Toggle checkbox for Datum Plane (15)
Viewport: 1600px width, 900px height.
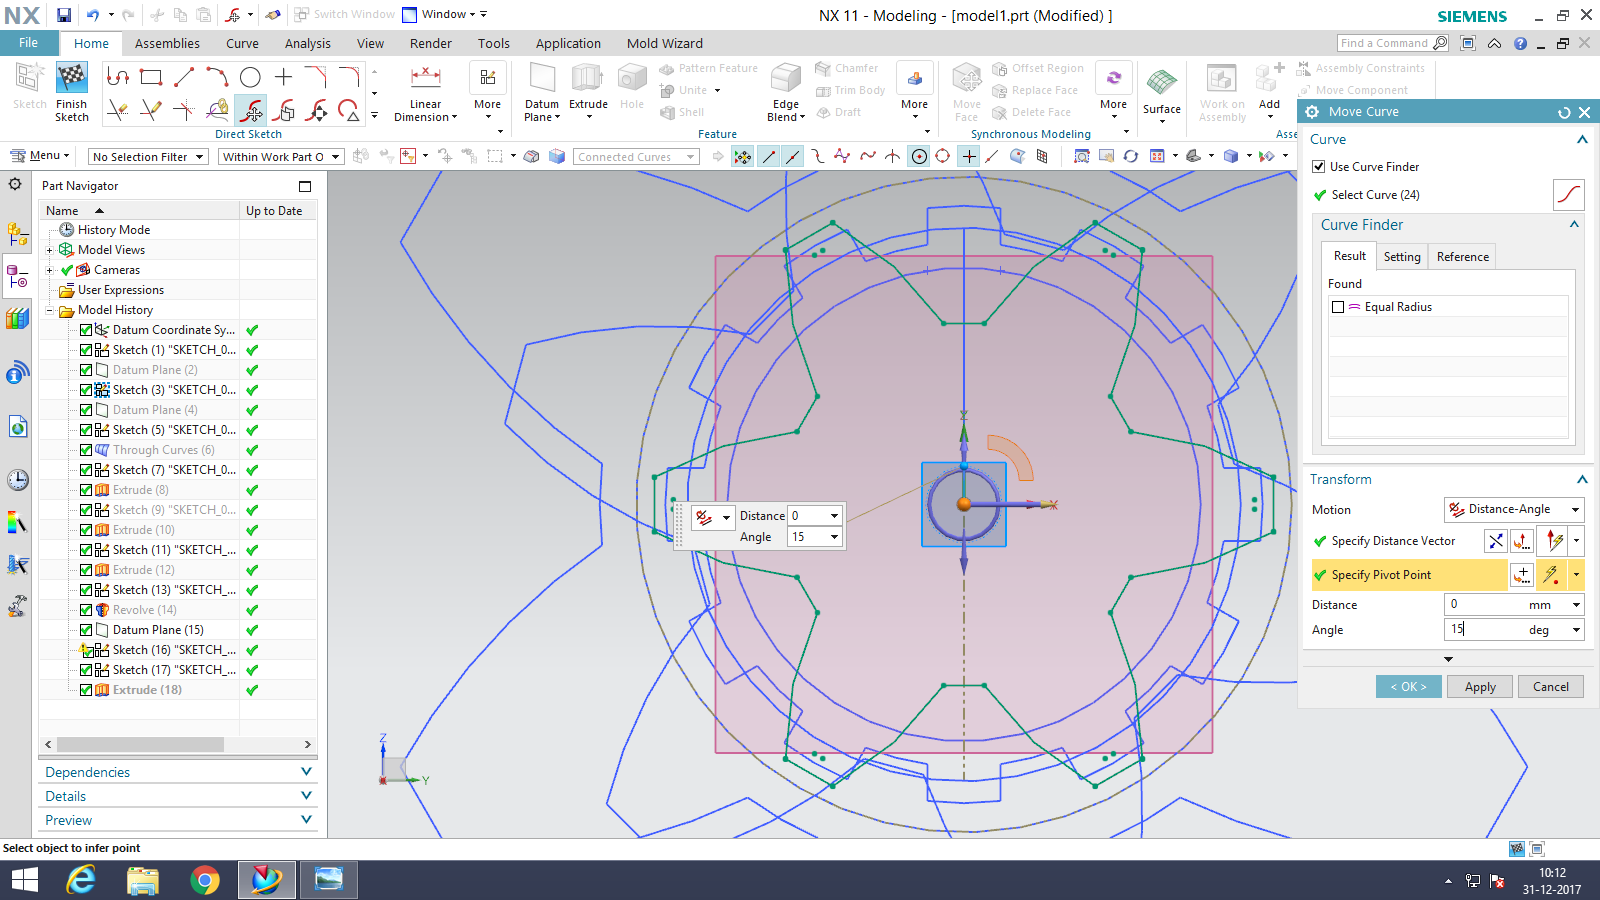[x=86, y=630]
